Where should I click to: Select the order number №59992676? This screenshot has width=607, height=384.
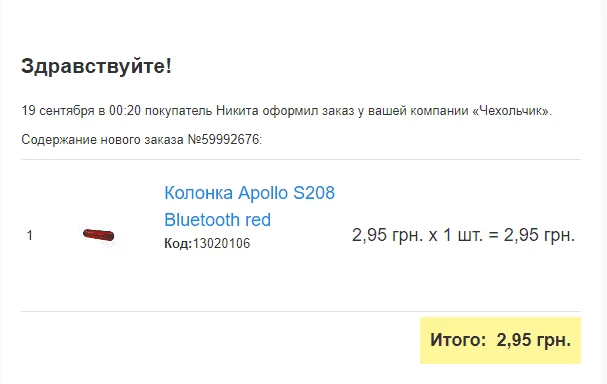[223, 139]
